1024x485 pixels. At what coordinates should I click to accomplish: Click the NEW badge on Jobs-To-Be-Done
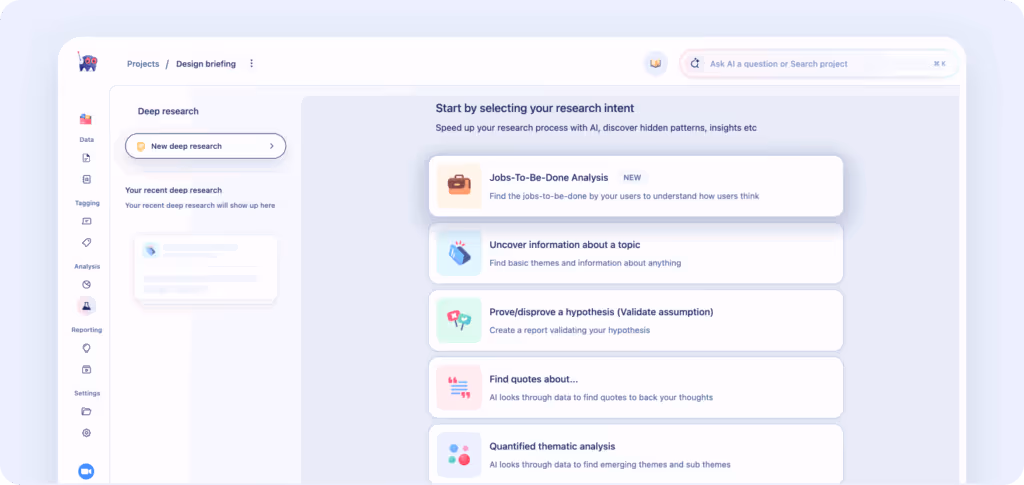click(632, 178)
